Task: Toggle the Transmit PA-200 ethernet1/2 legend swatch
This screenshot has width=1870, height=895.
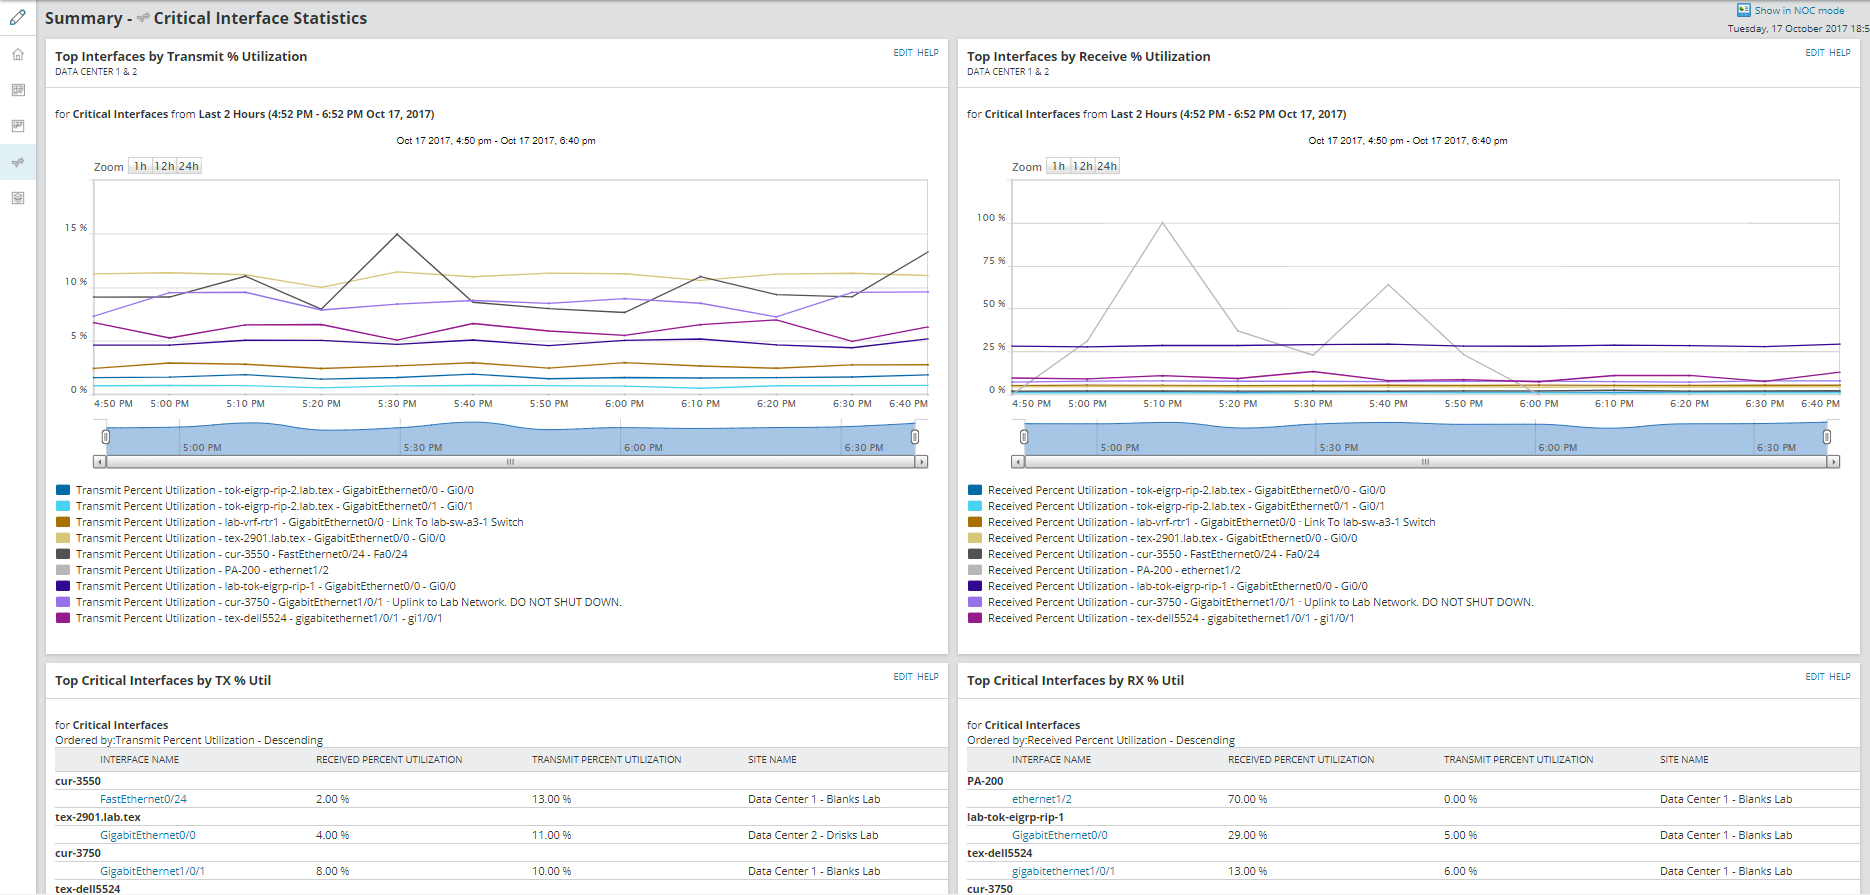Action: tap(63, 570)
